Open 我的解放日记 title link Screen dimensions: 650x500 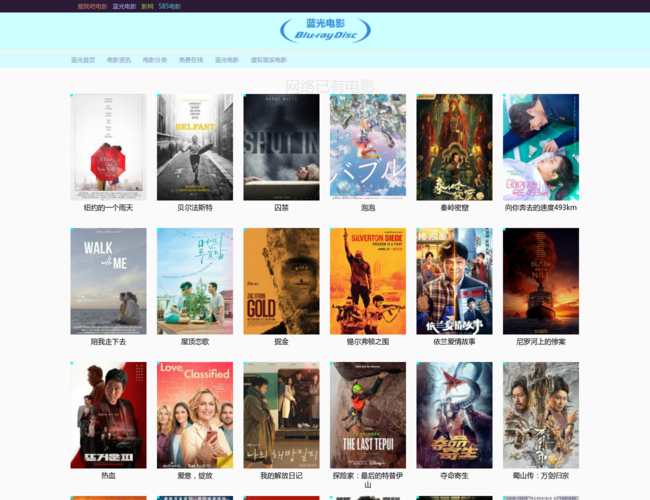coord(281,476)
